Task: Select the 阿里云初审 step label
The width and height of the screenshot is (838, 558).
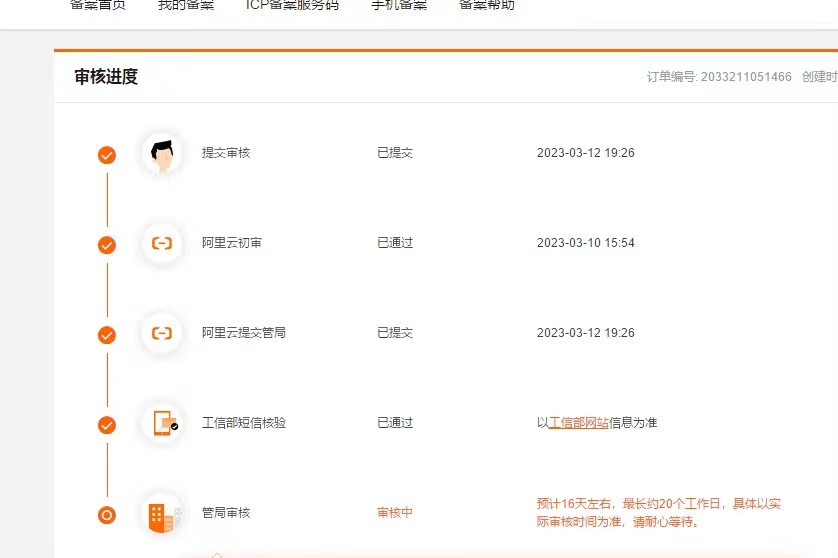Action: tap(232, 243)
